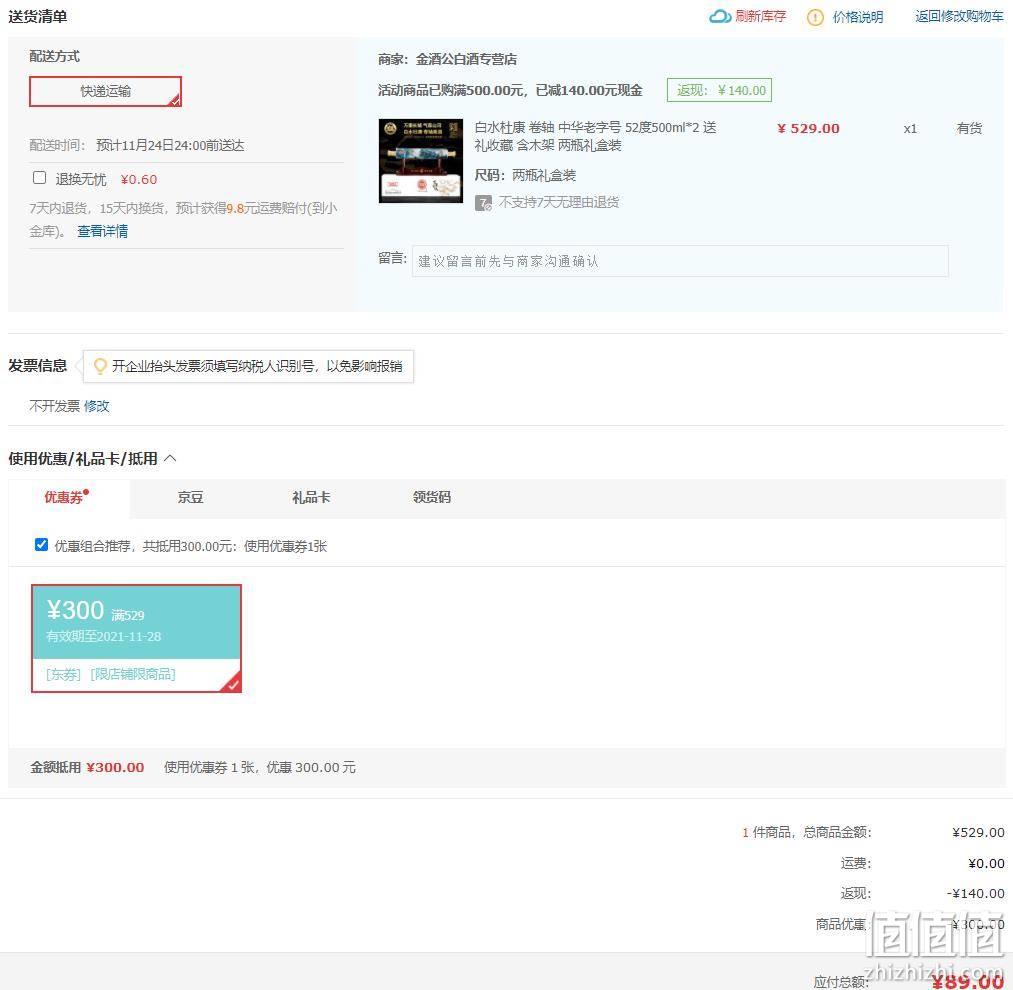Click the 尺码: 两瓶礼盒装 spec text

[x=525, y=175]
